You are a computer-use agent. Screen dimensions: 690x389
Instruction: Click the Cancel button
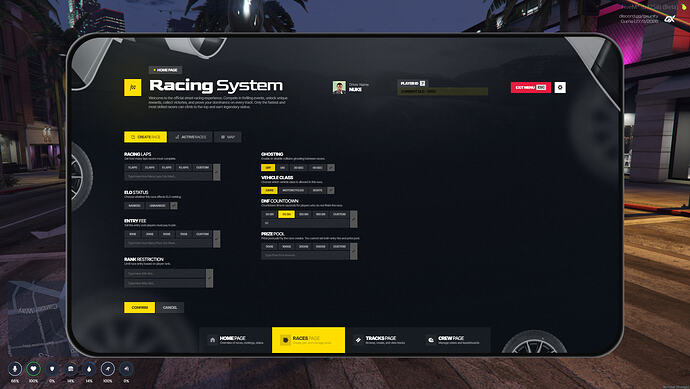[170, 307]
